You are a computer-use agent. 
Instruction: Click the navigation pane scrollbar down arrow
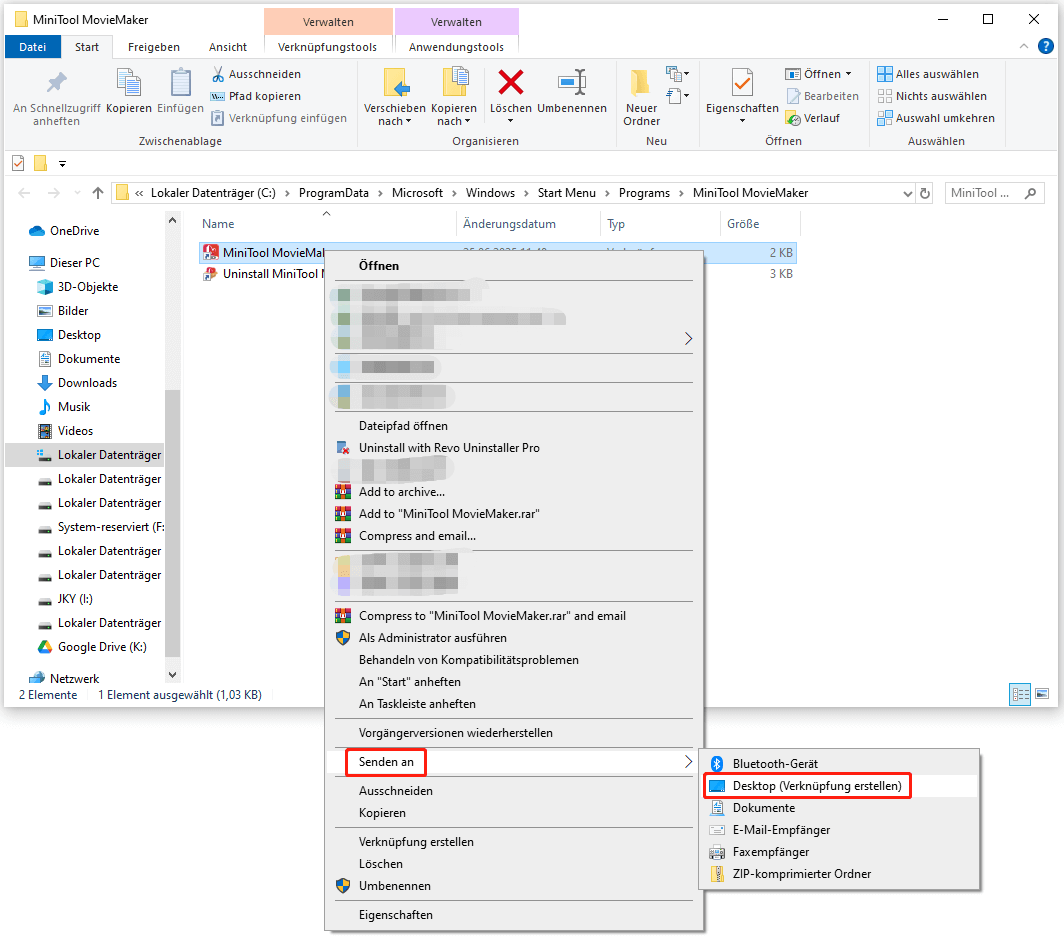pos(172,675)
